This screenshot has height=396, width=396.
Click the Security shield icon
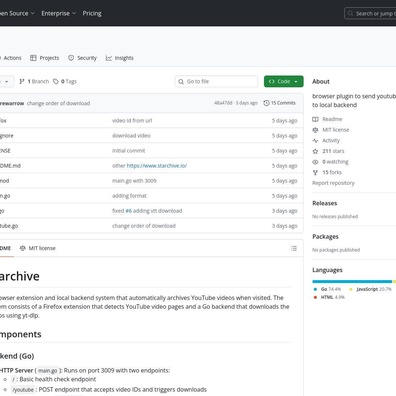pos(71,58)
